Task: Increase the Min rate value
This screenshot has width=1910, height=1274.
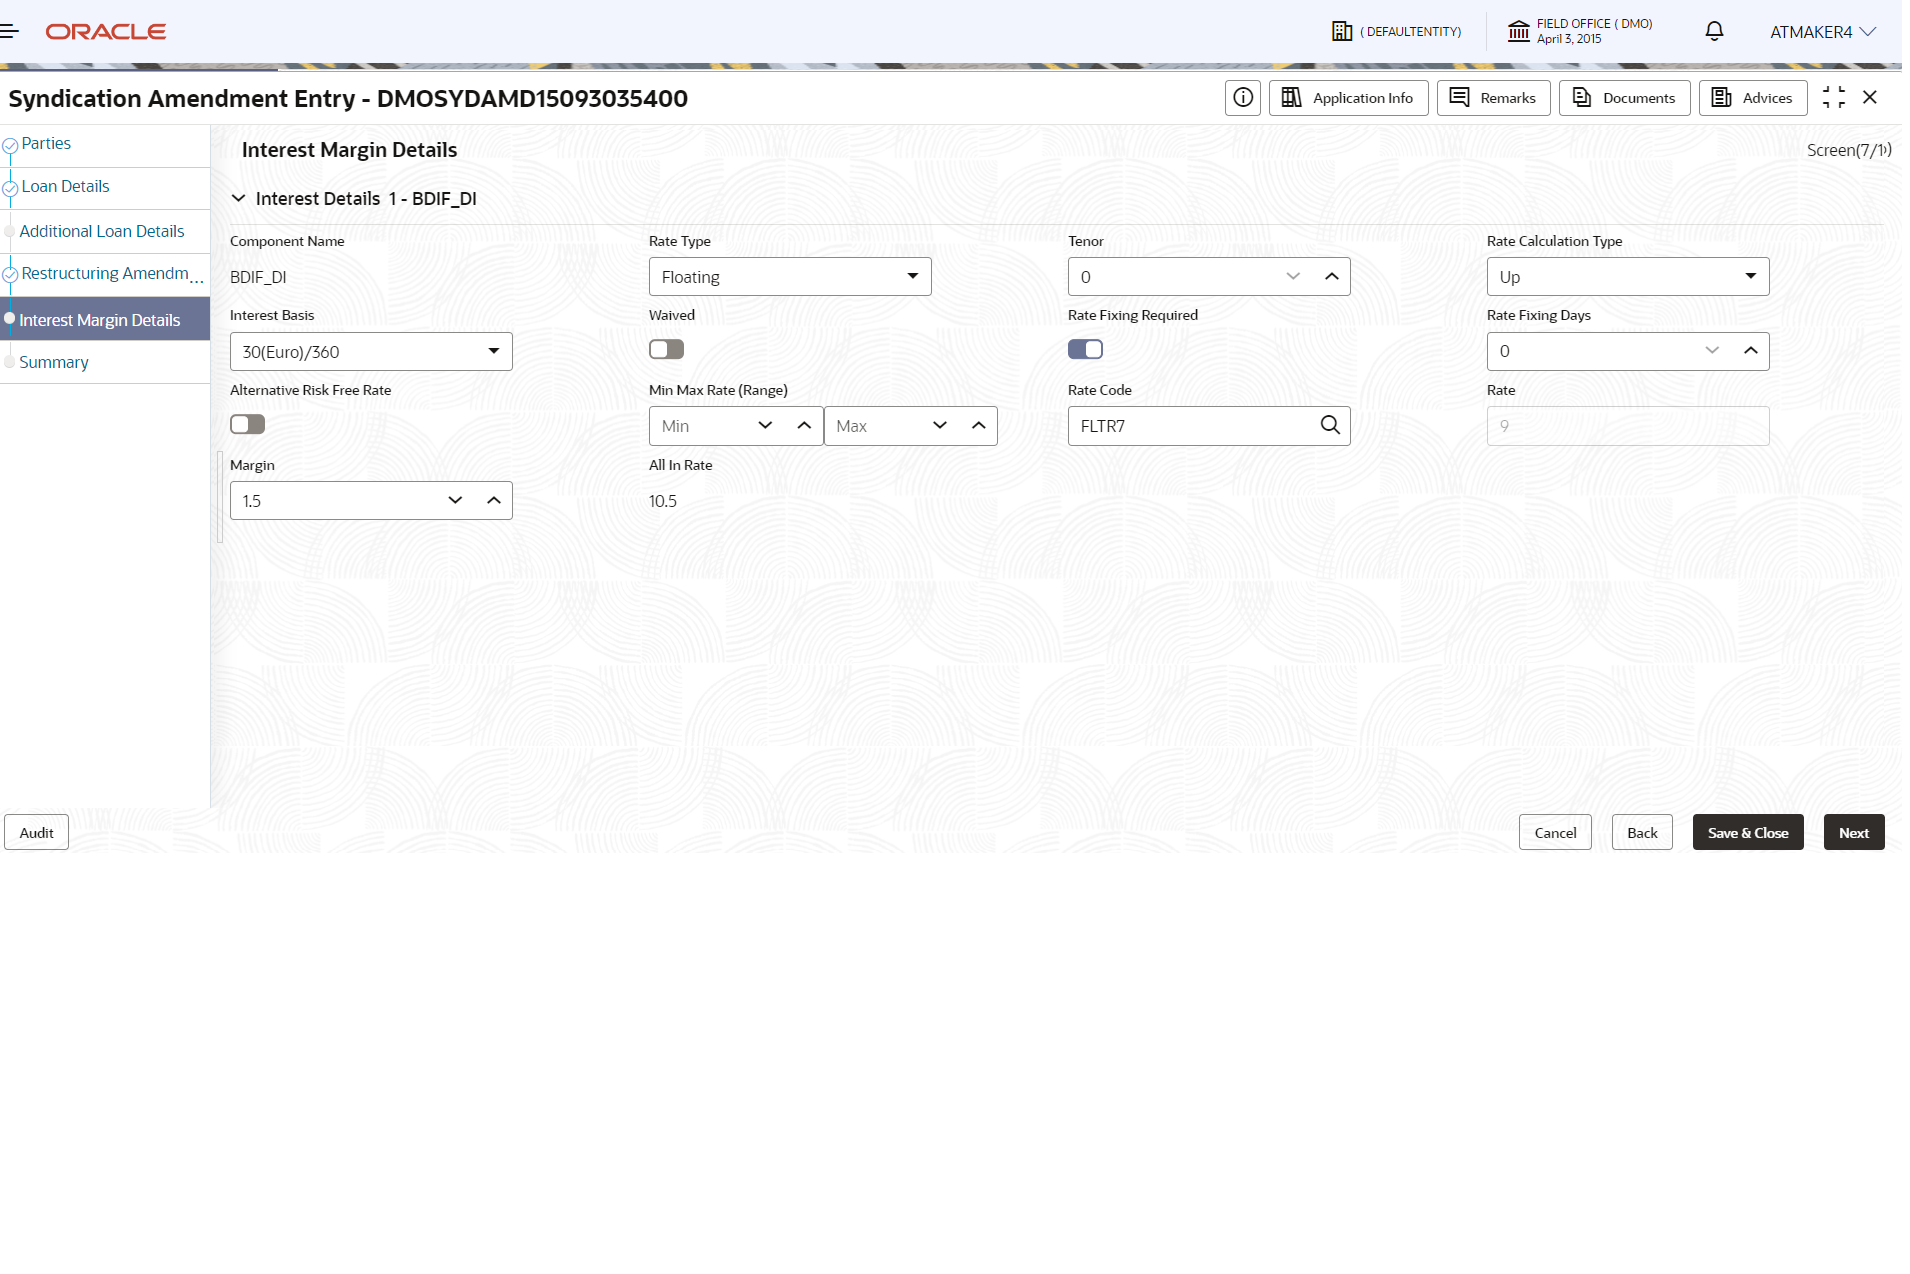Action: click(804, 426)
